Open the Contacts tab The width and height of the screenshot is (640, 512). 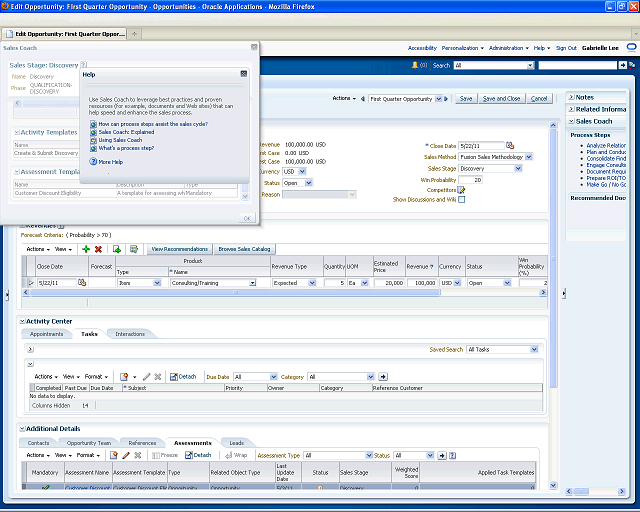pyautogui.click(x=38, y=443)
